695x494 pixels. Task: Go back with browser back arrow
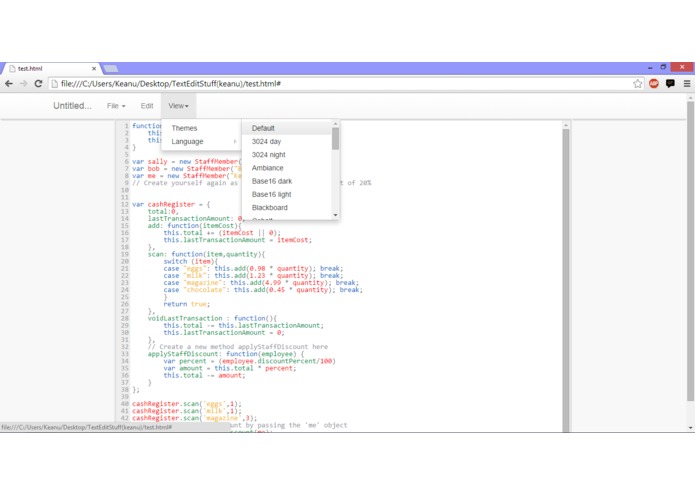pos(9,84)
